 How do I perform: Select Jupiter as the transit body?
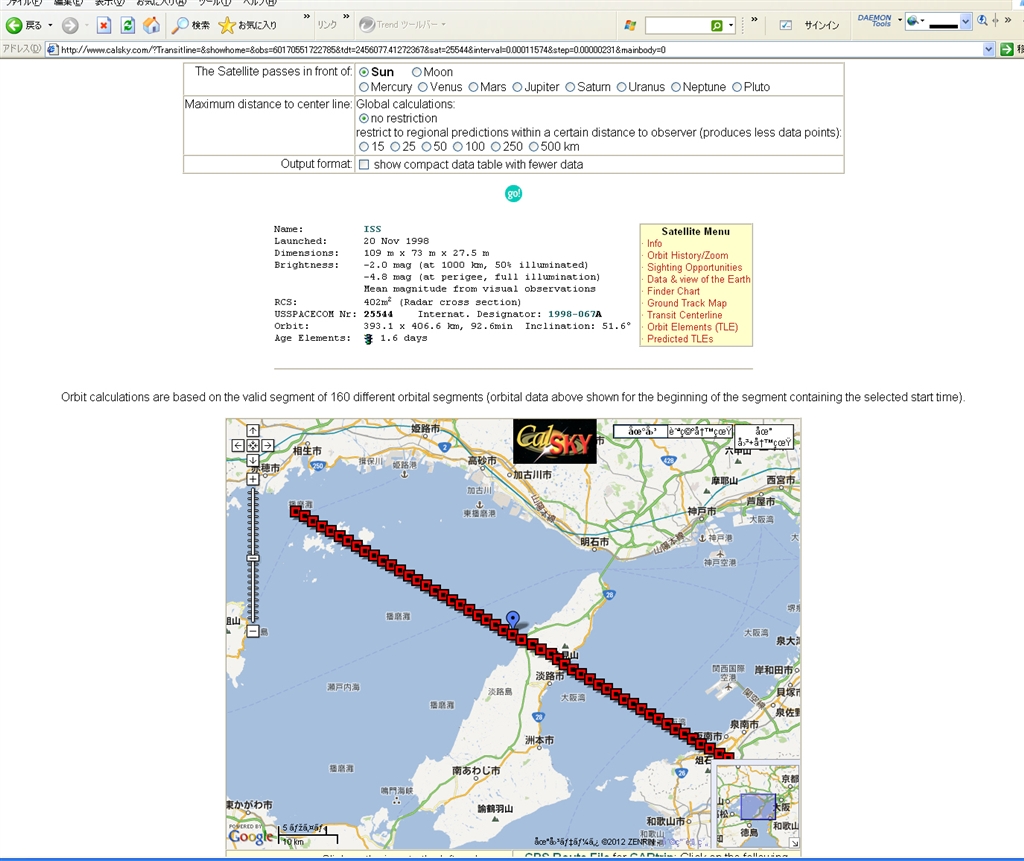tap(518, 87)
